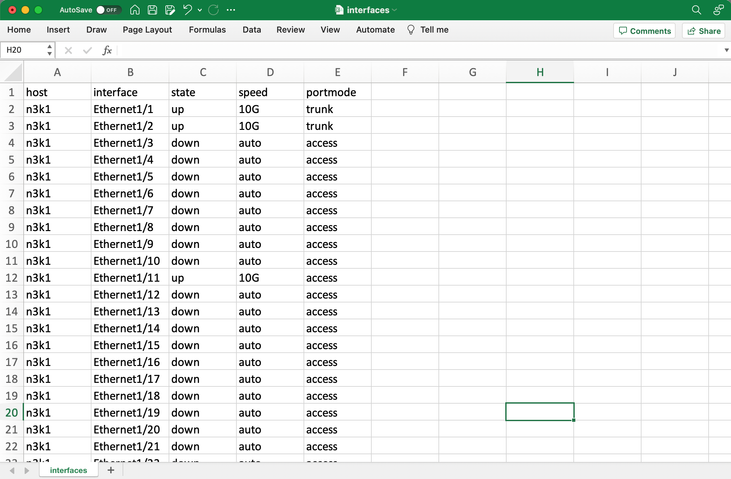Select the Ethernet1/11 cell
The height and width of the screenshot is (479, 731).
[130, 278]
